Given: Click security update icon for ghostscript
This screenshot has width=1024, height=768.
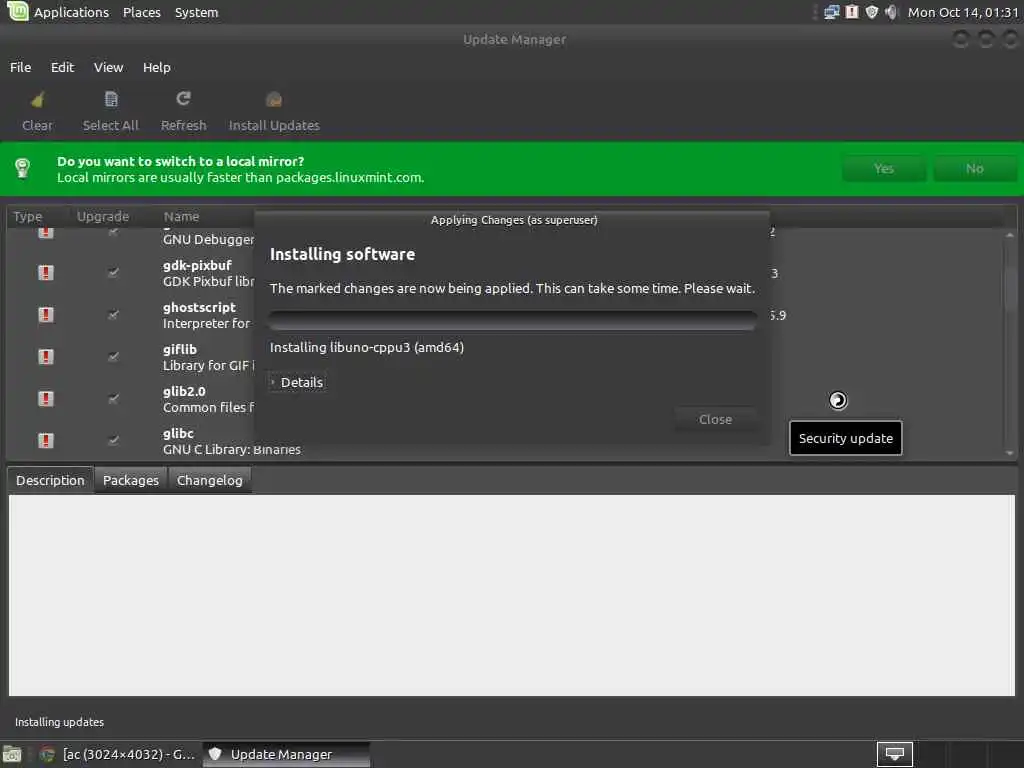Looking at the screenshot, I should tap(46, 315).
